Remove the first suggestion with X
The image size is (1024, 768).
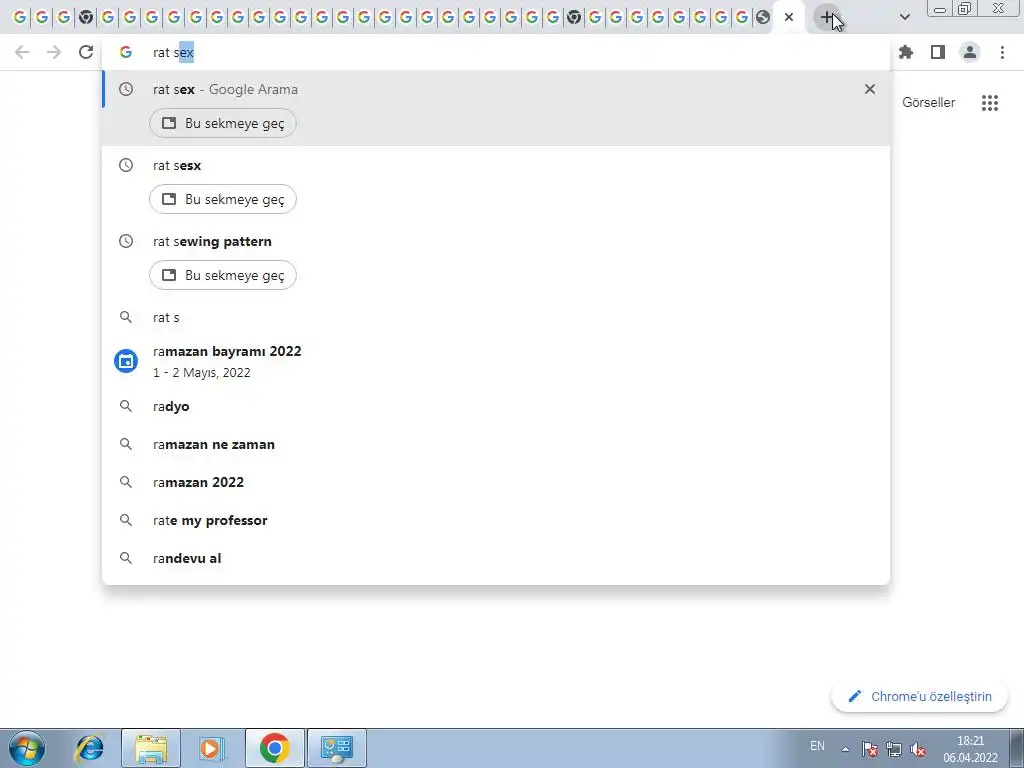click(x=870, y=89)
